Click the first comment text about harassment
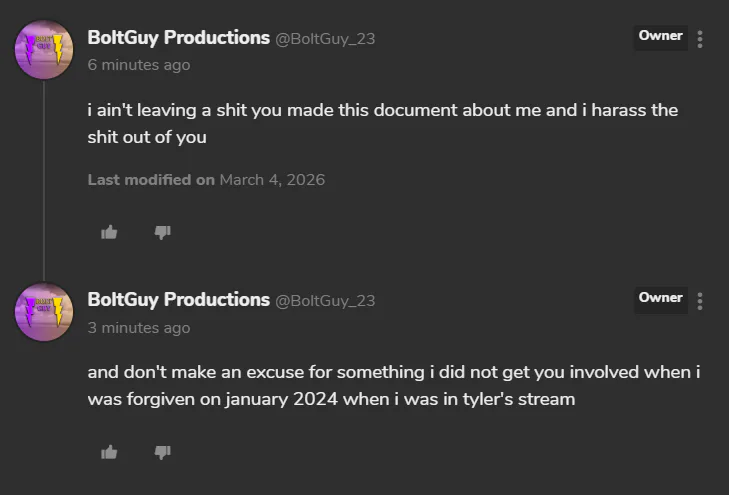The width and height of the screenshot is (729, 495). click(x=382, y=123)
